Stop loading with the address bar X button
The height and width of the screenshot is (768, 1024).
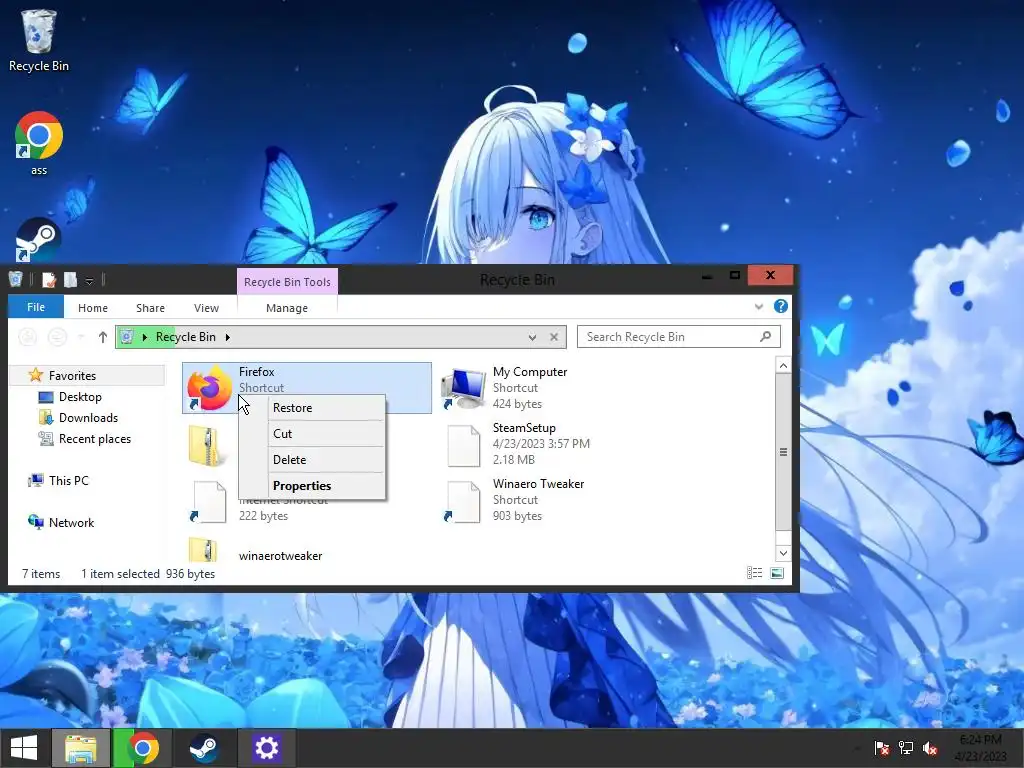[x=554, y=337]
